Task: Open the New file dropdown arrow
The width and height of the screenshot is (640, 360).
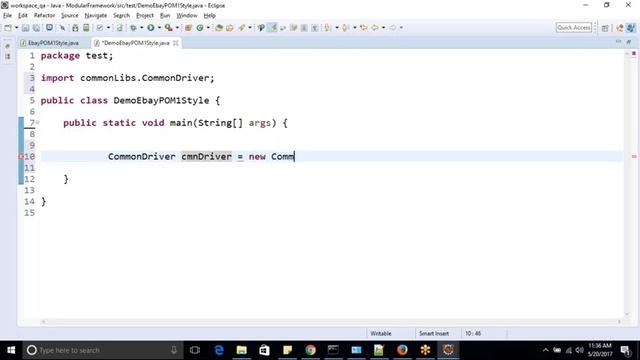Action: [16, 28]
